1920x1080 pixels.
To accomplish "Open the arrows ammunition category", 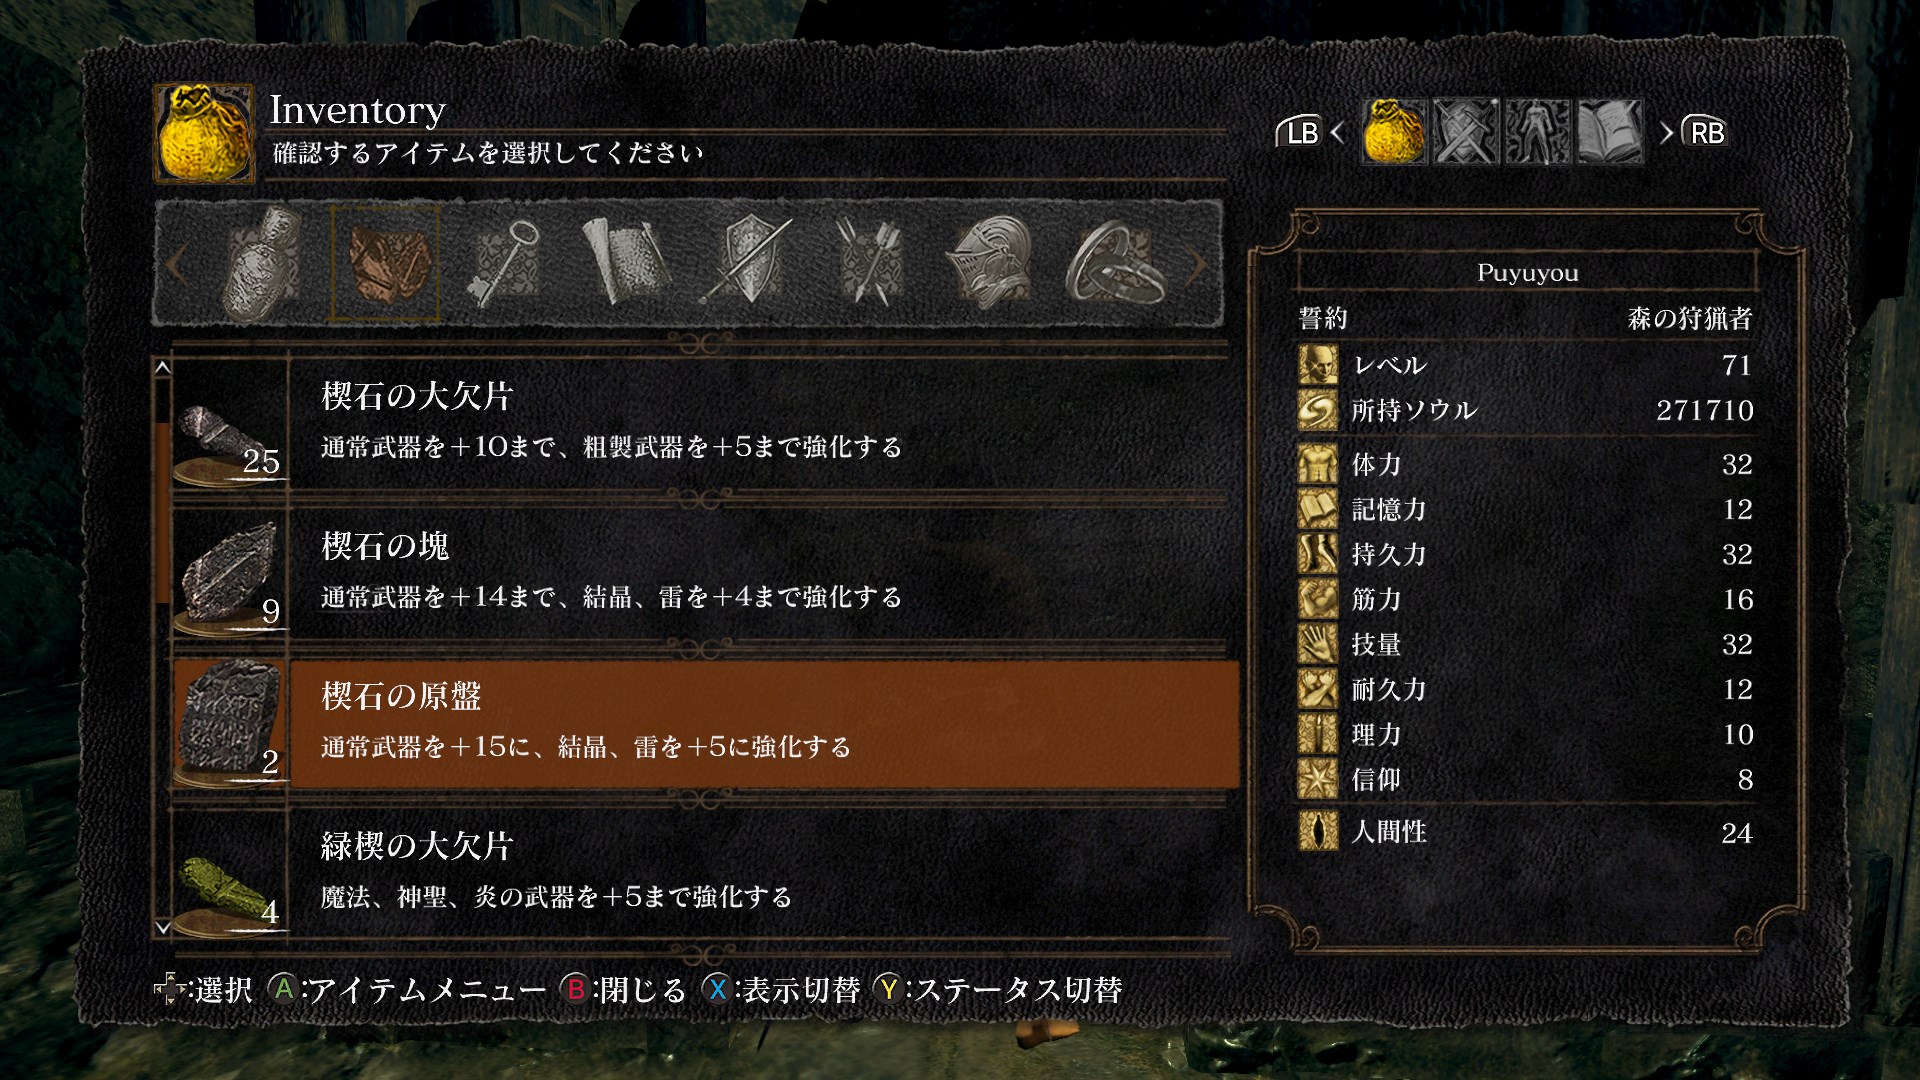I will click(870, 263).
